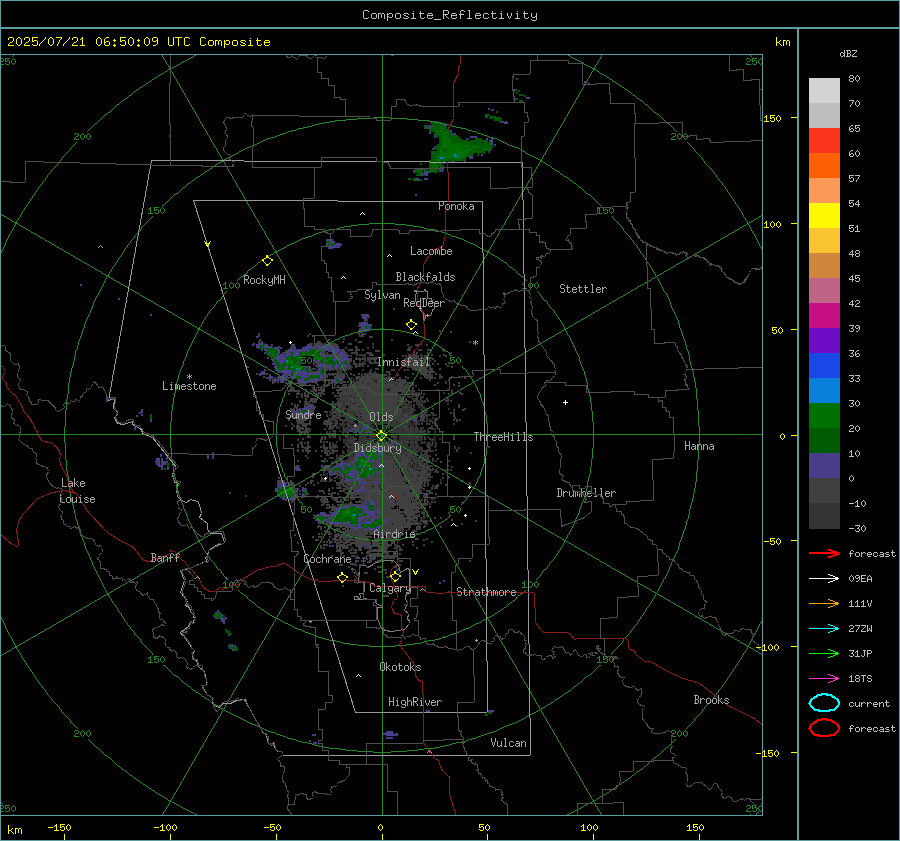Click the Stettler city label
Viewport: 900px width, 841px height.
pyautogui.click(x=583, y=289)
